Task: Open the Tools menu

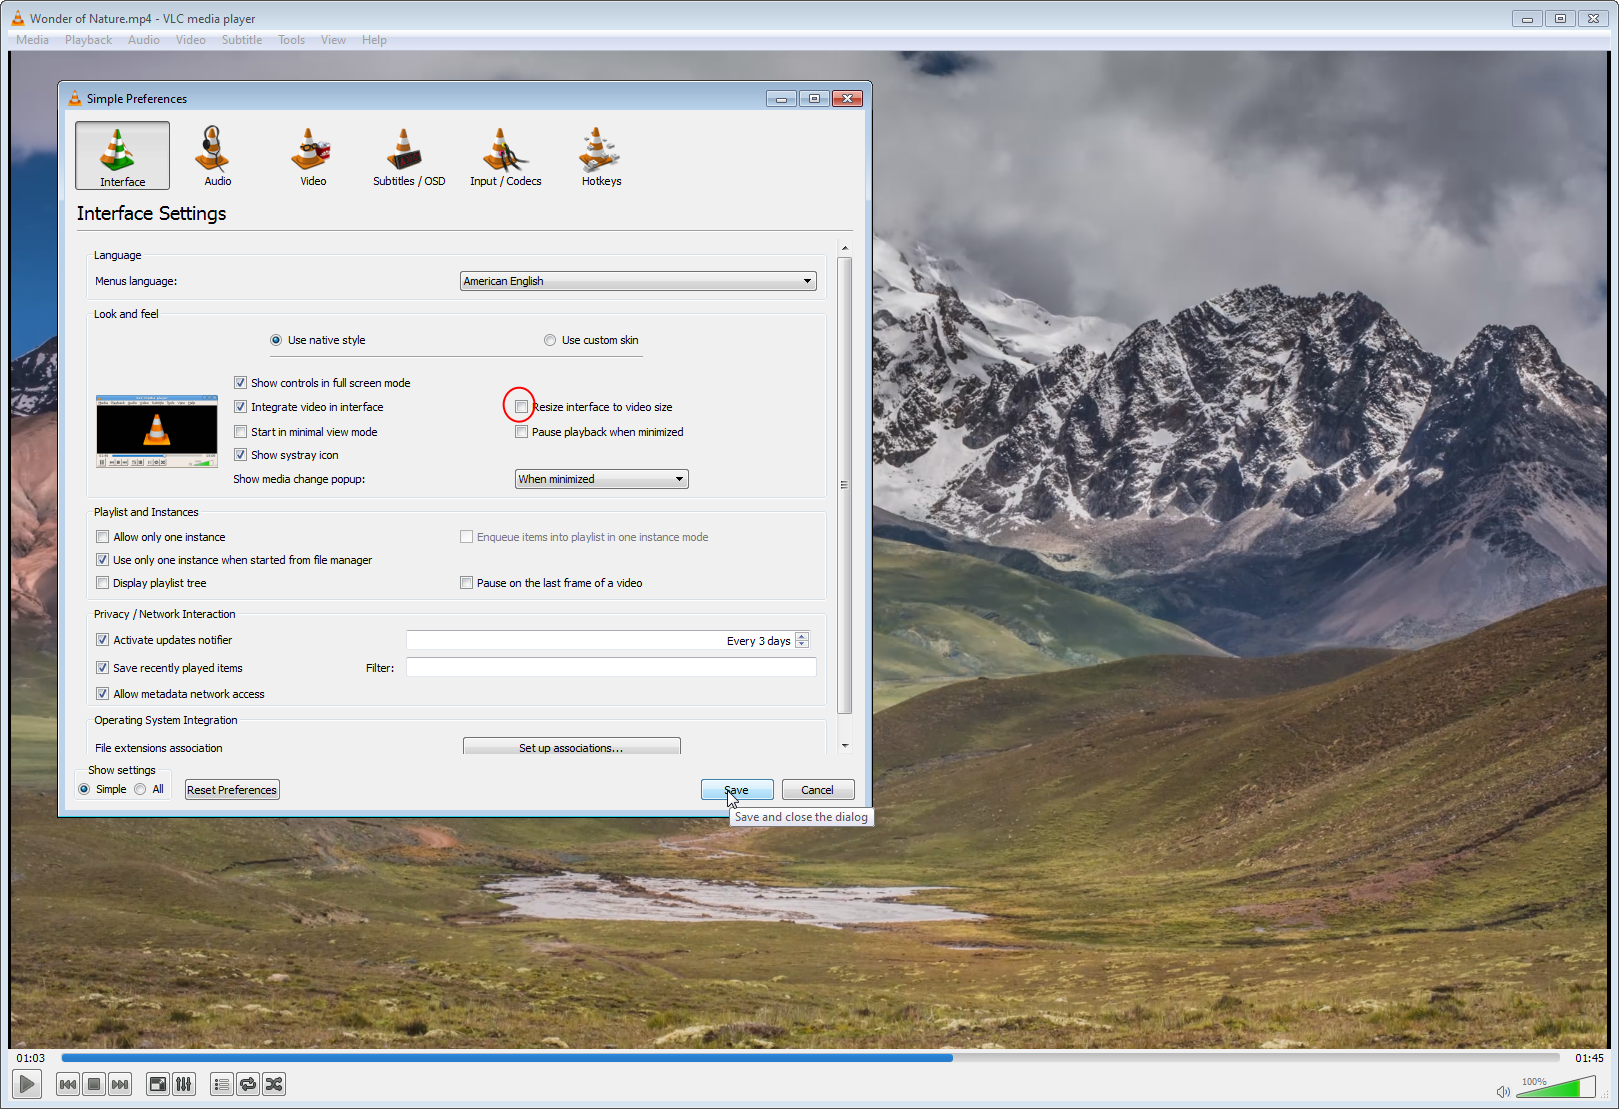Action: [x=292, y=40]
